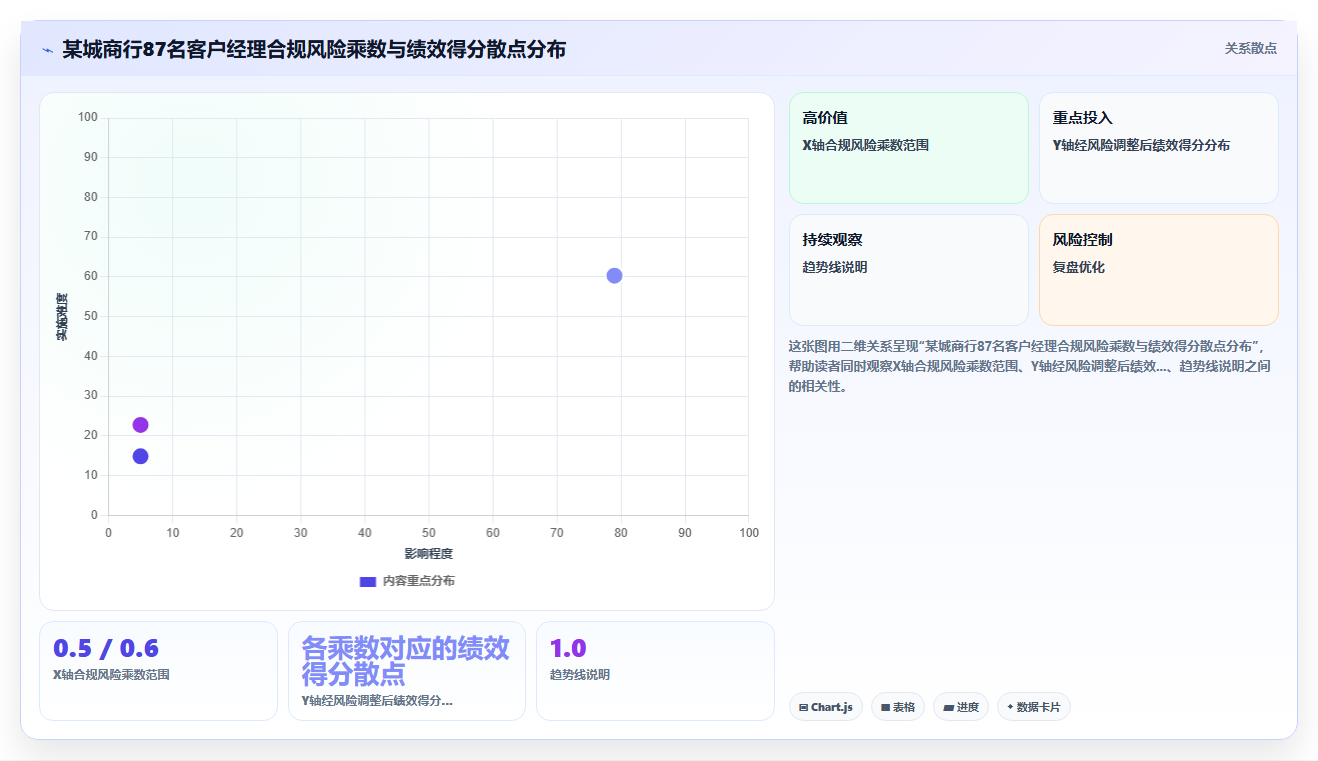Open the 重点投入 quadrant card

(x=1158, y=148)
